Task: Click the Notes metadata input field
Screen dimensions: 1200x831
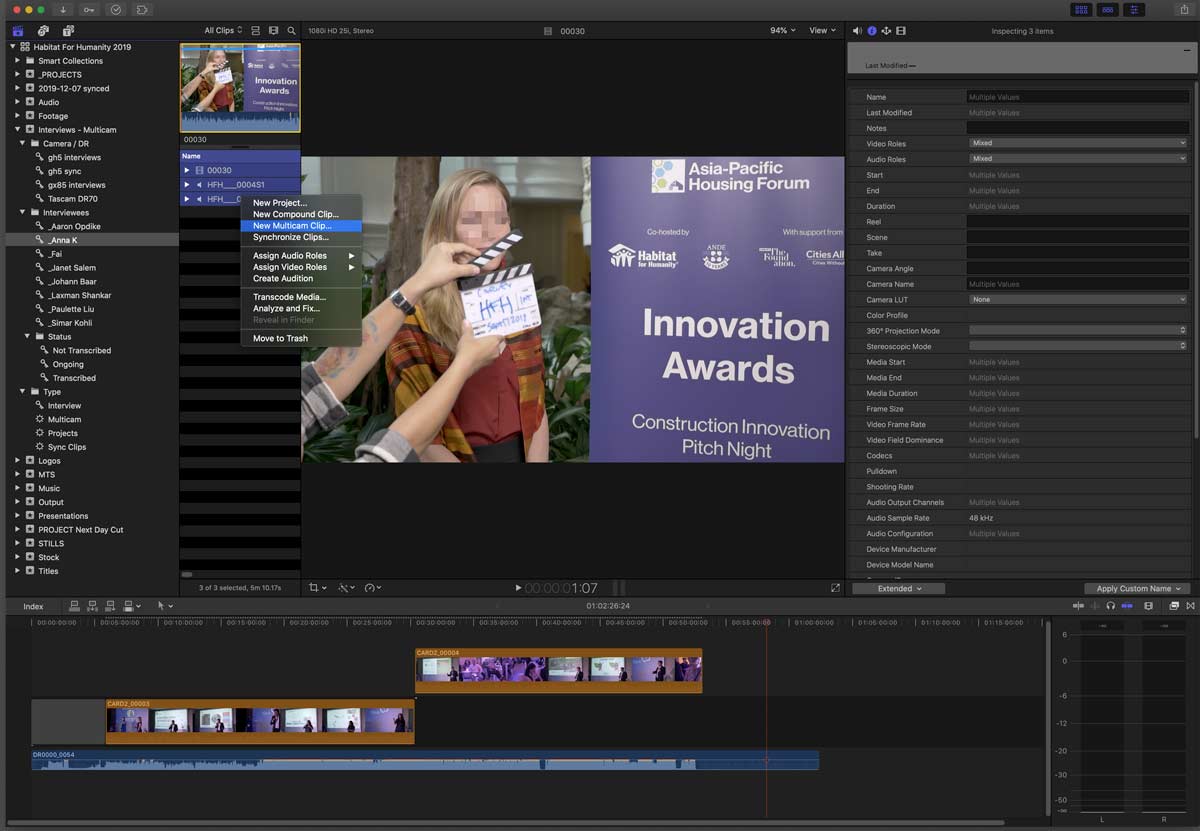Action: click(x=1077, y=128)
